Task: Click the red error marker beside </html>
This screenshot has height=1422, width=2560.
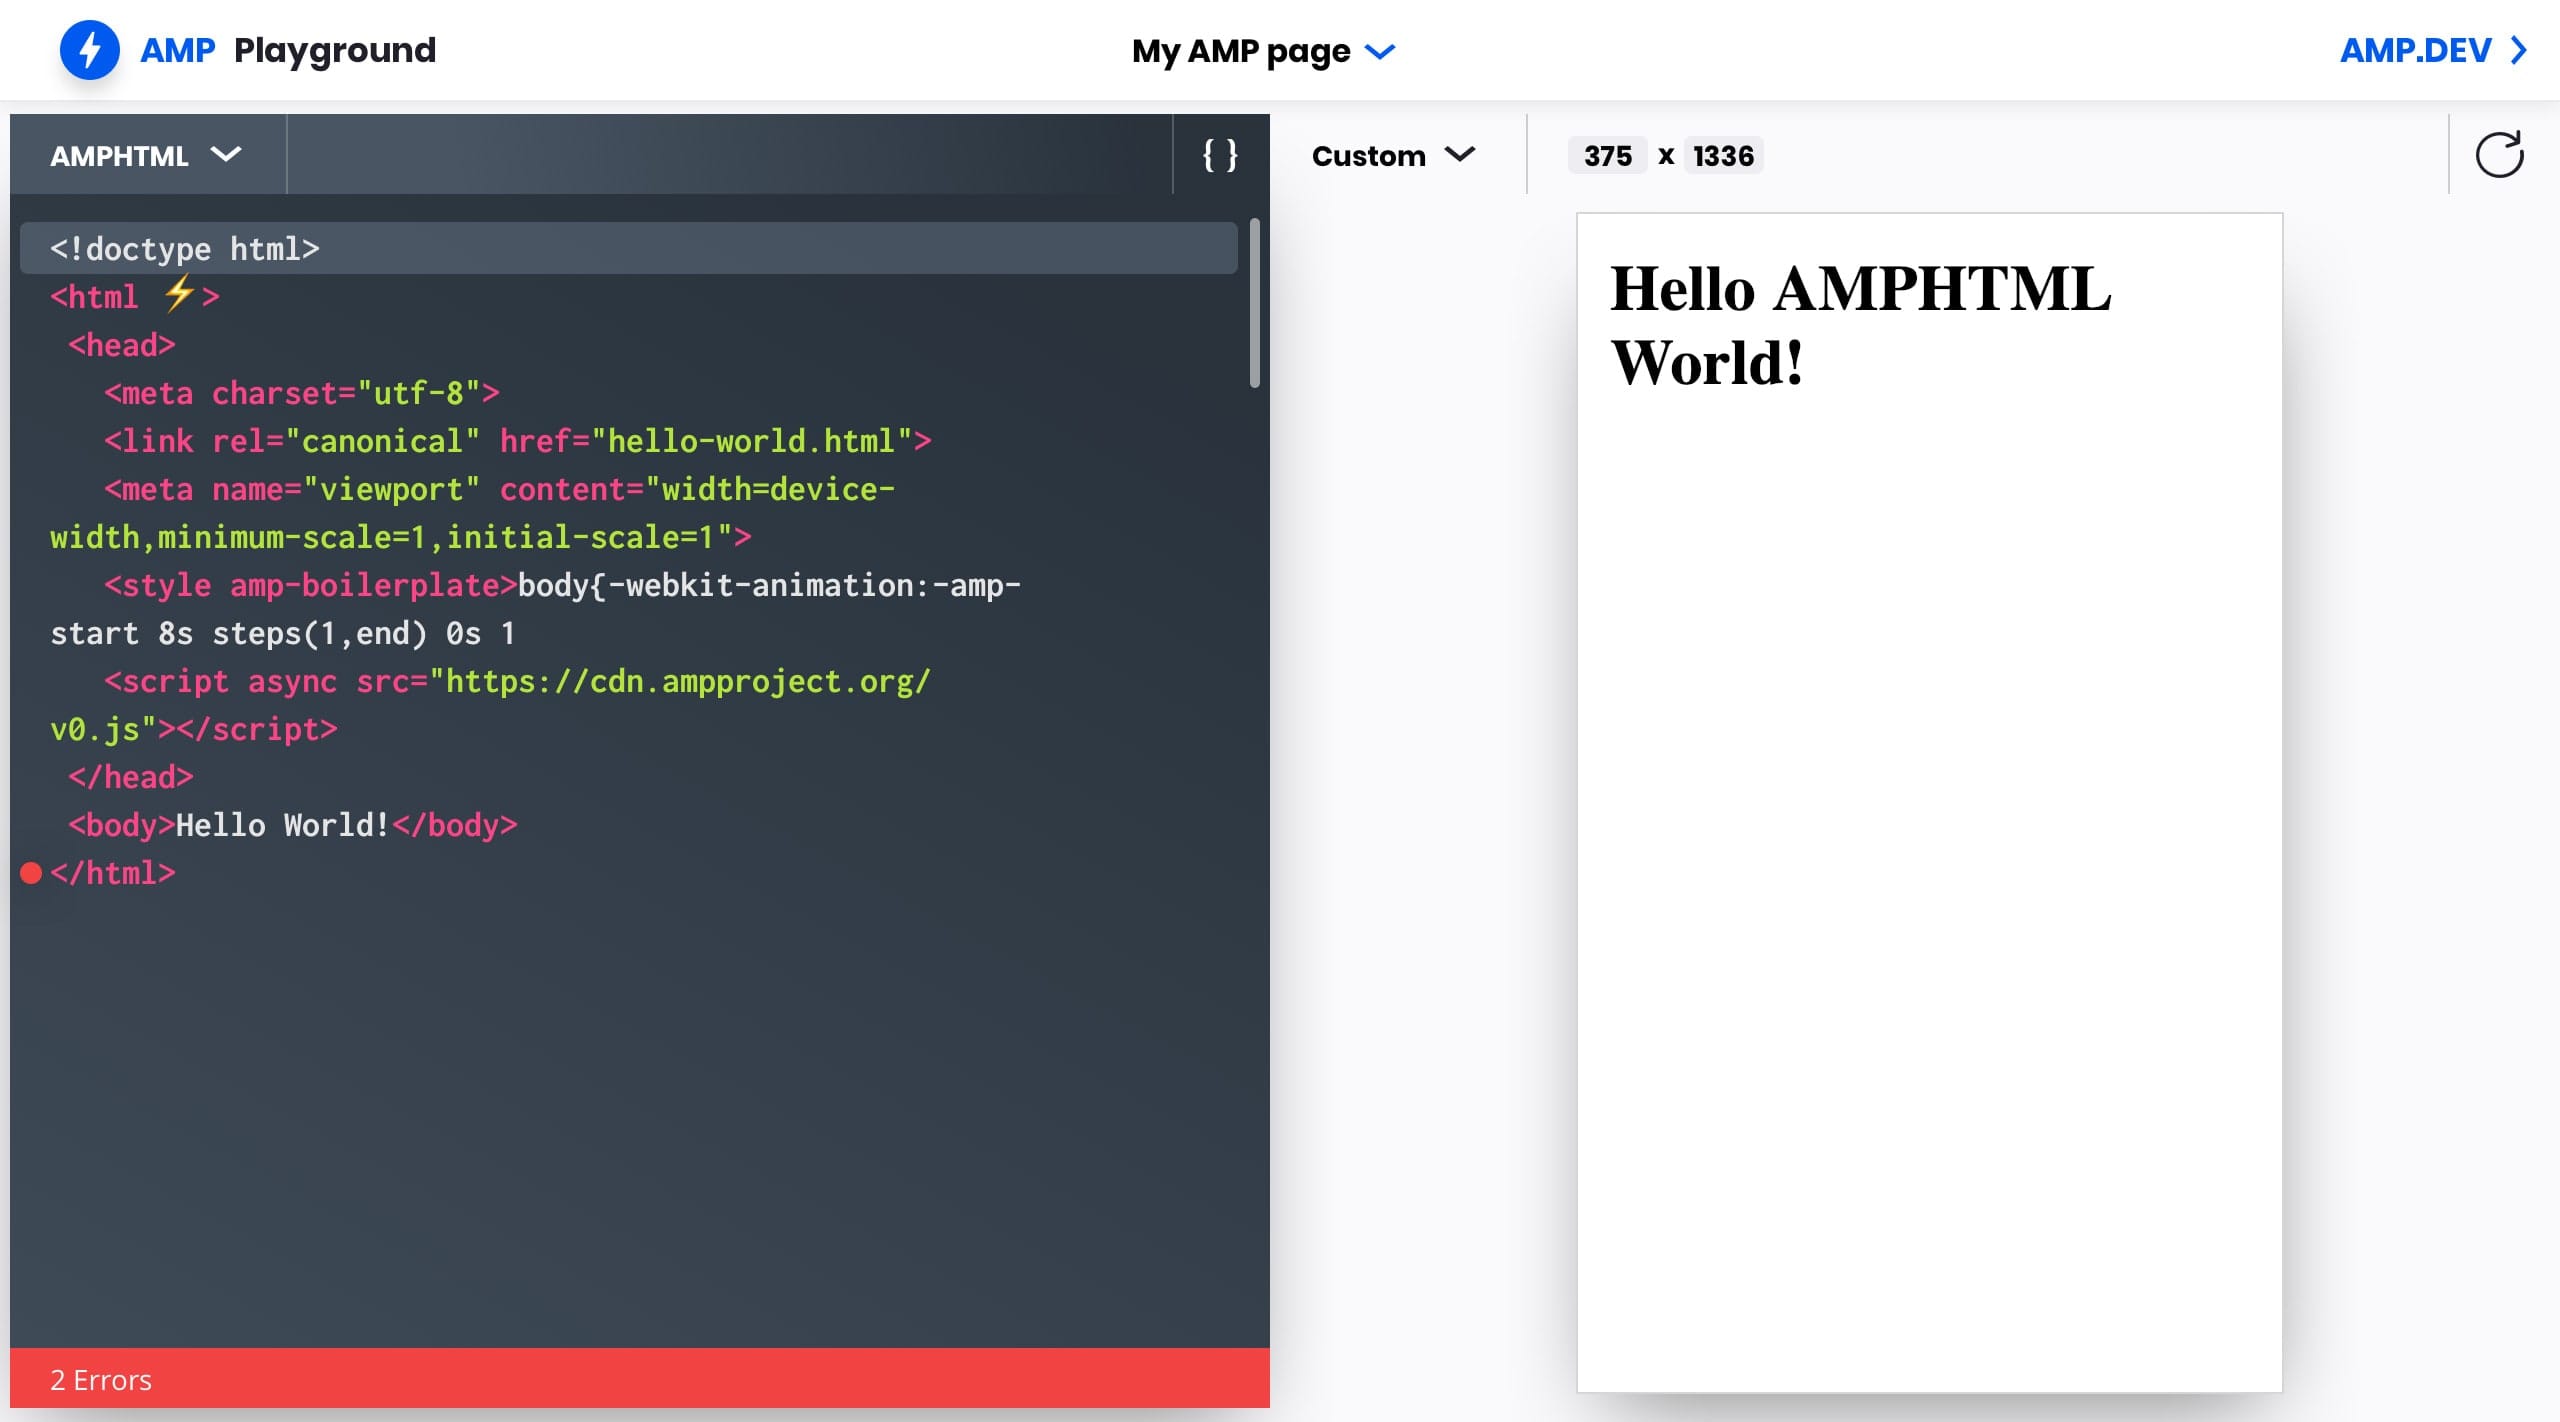Action: (31, 873)
